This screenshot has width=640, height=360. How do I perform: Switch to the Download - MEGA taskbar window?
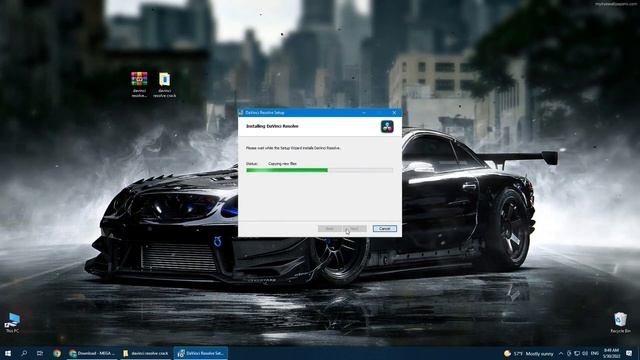(x=92, y=353)
